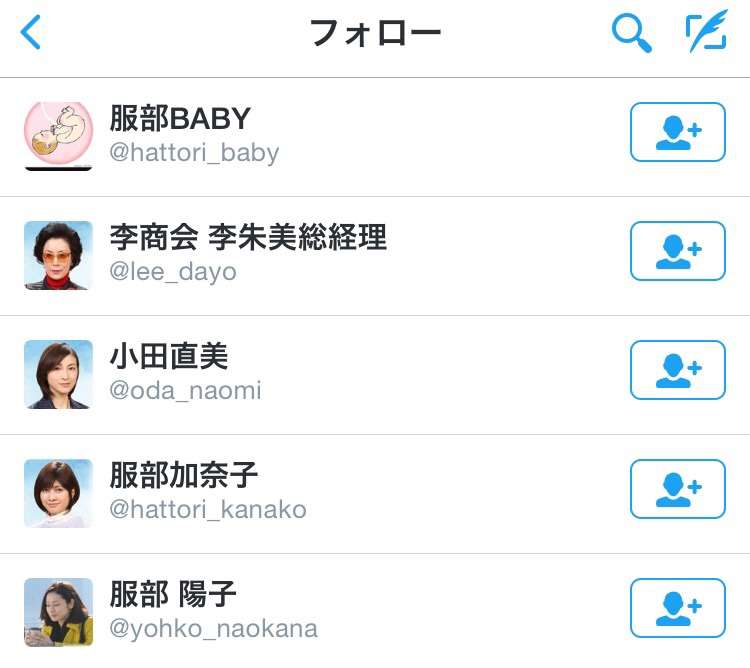Screen dimensions: 750x668
Task: Open 服部加奈子 name row
Action: (x=375, y=494)
